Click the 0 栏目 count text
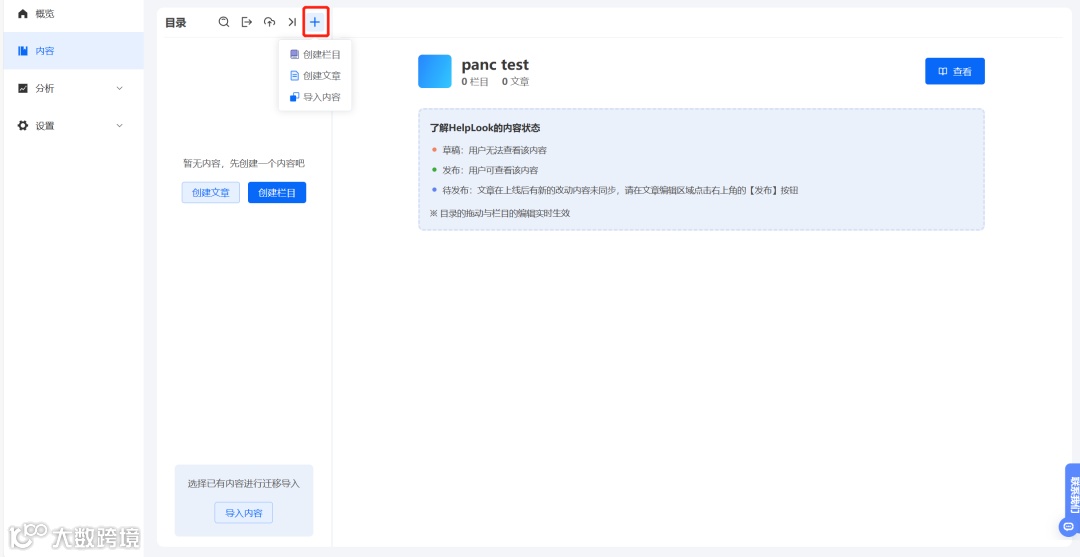This screenshot has height=557, width=1080. (x=475, y=82)
